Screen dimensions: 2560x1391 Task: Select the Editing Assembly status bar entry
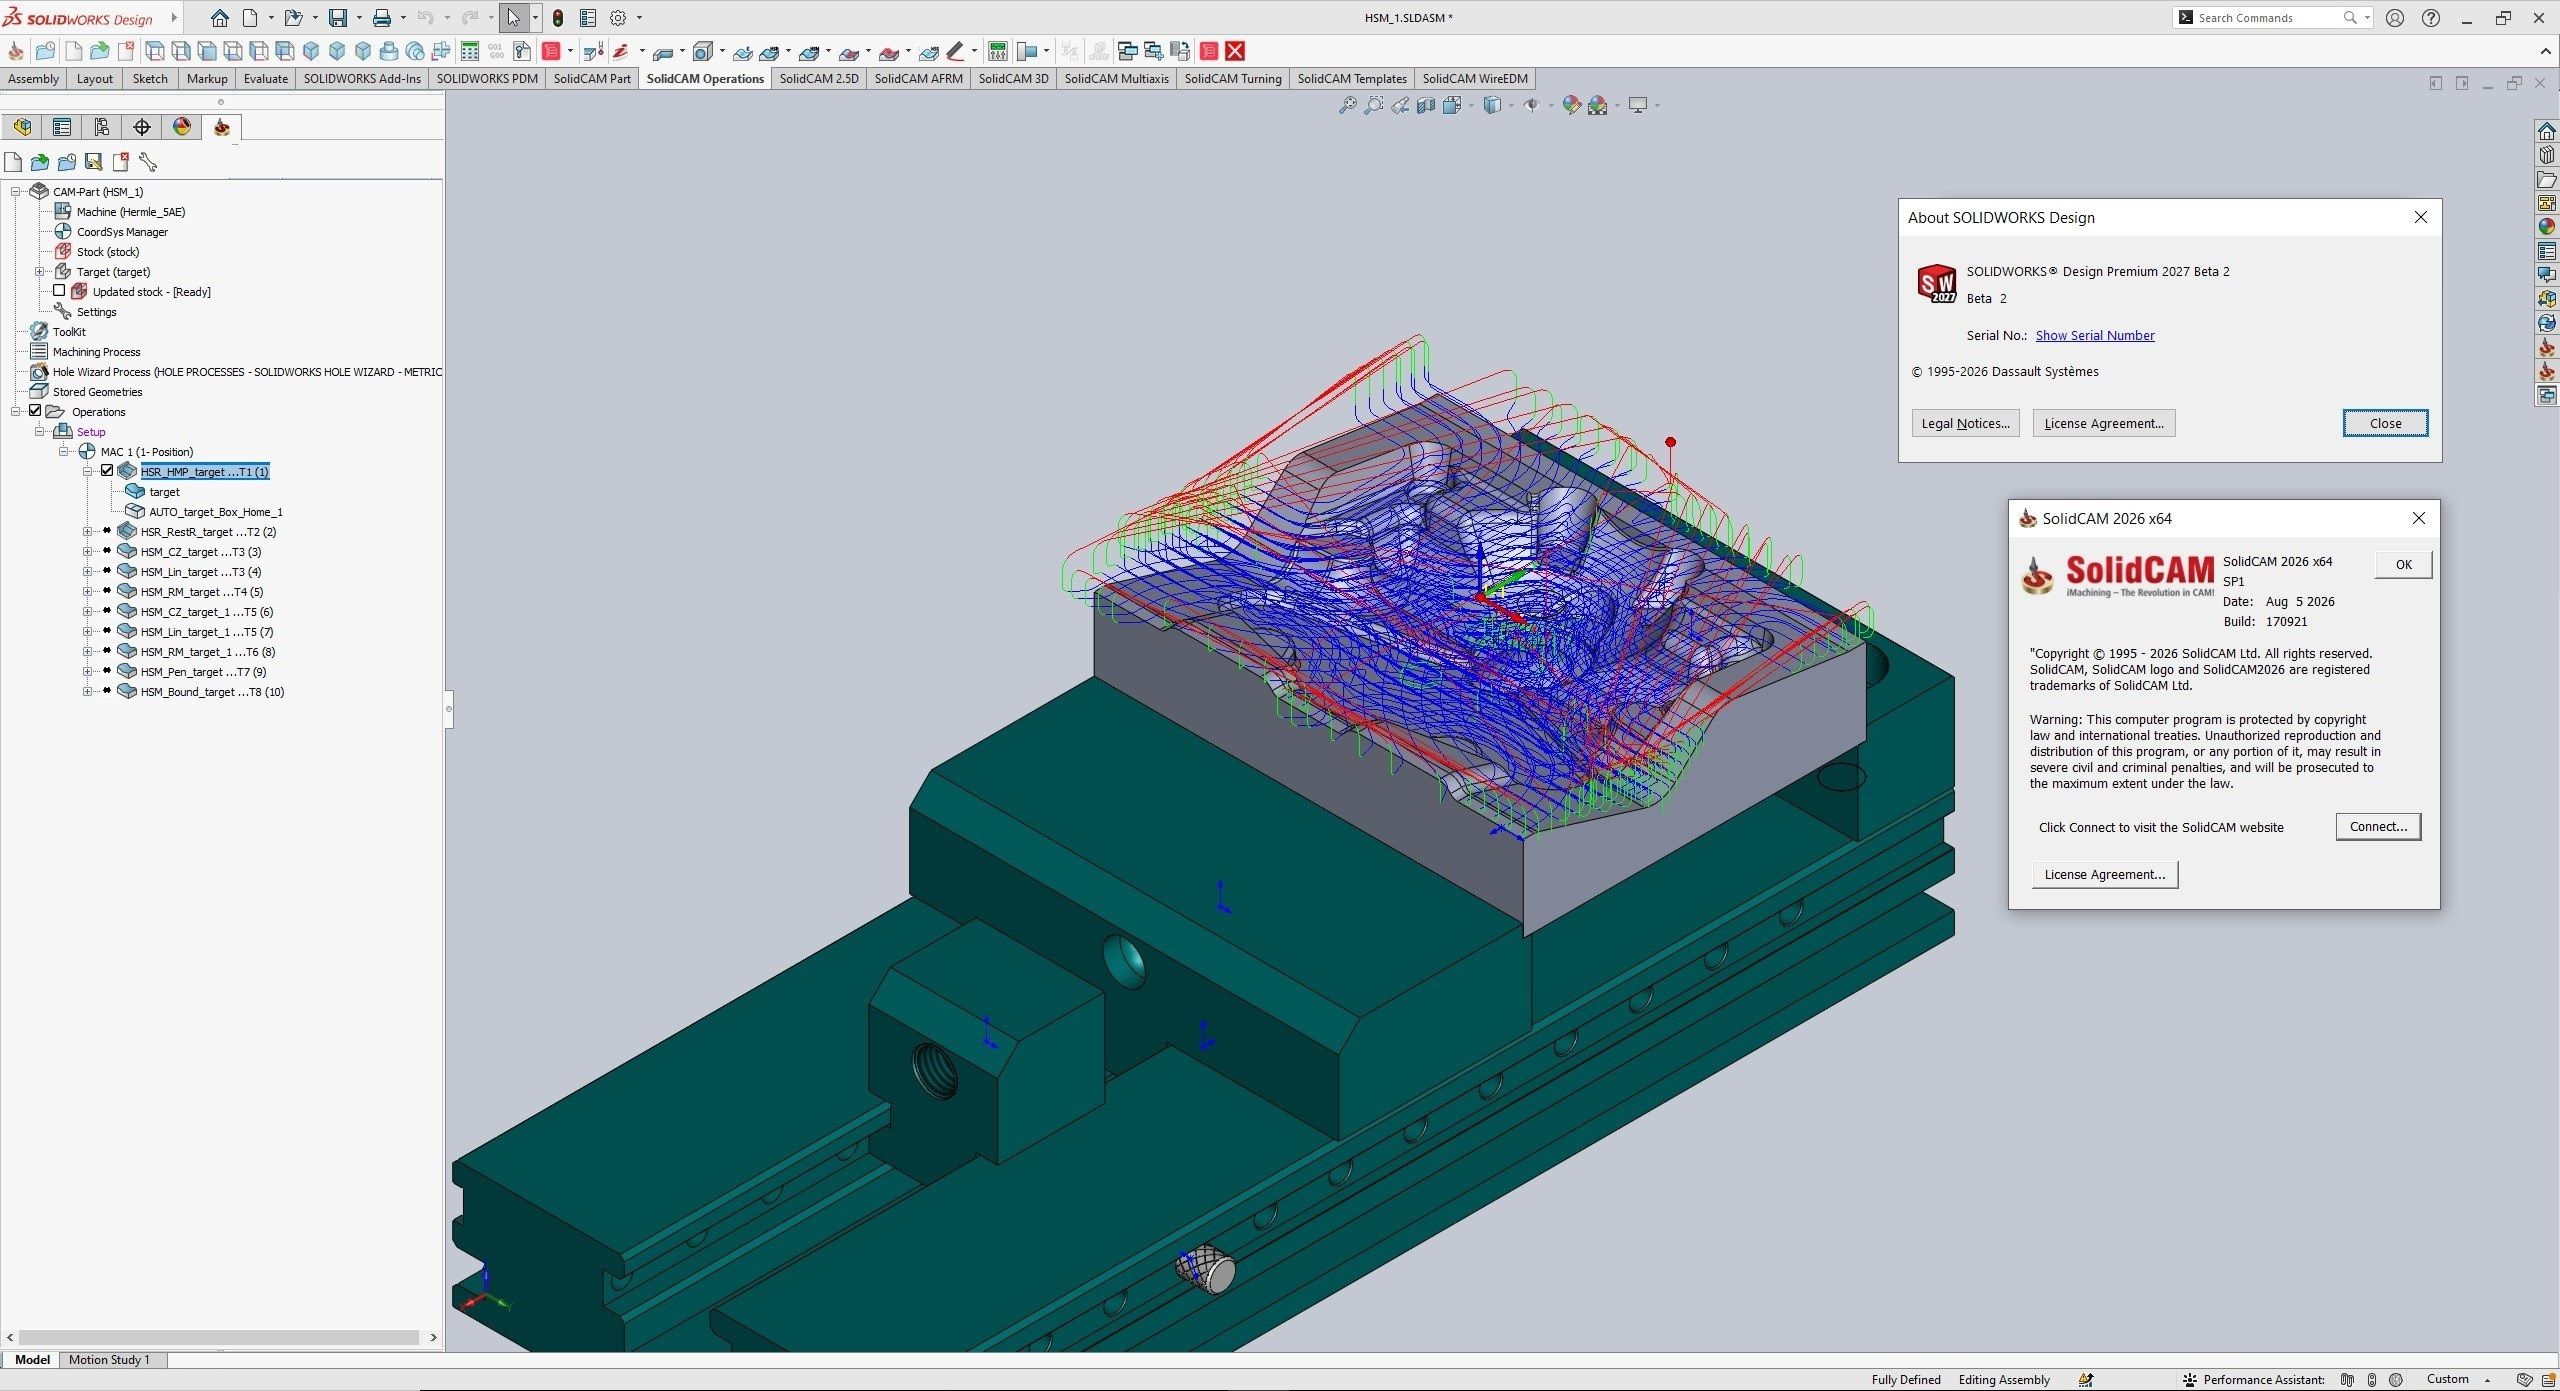2004,1380
